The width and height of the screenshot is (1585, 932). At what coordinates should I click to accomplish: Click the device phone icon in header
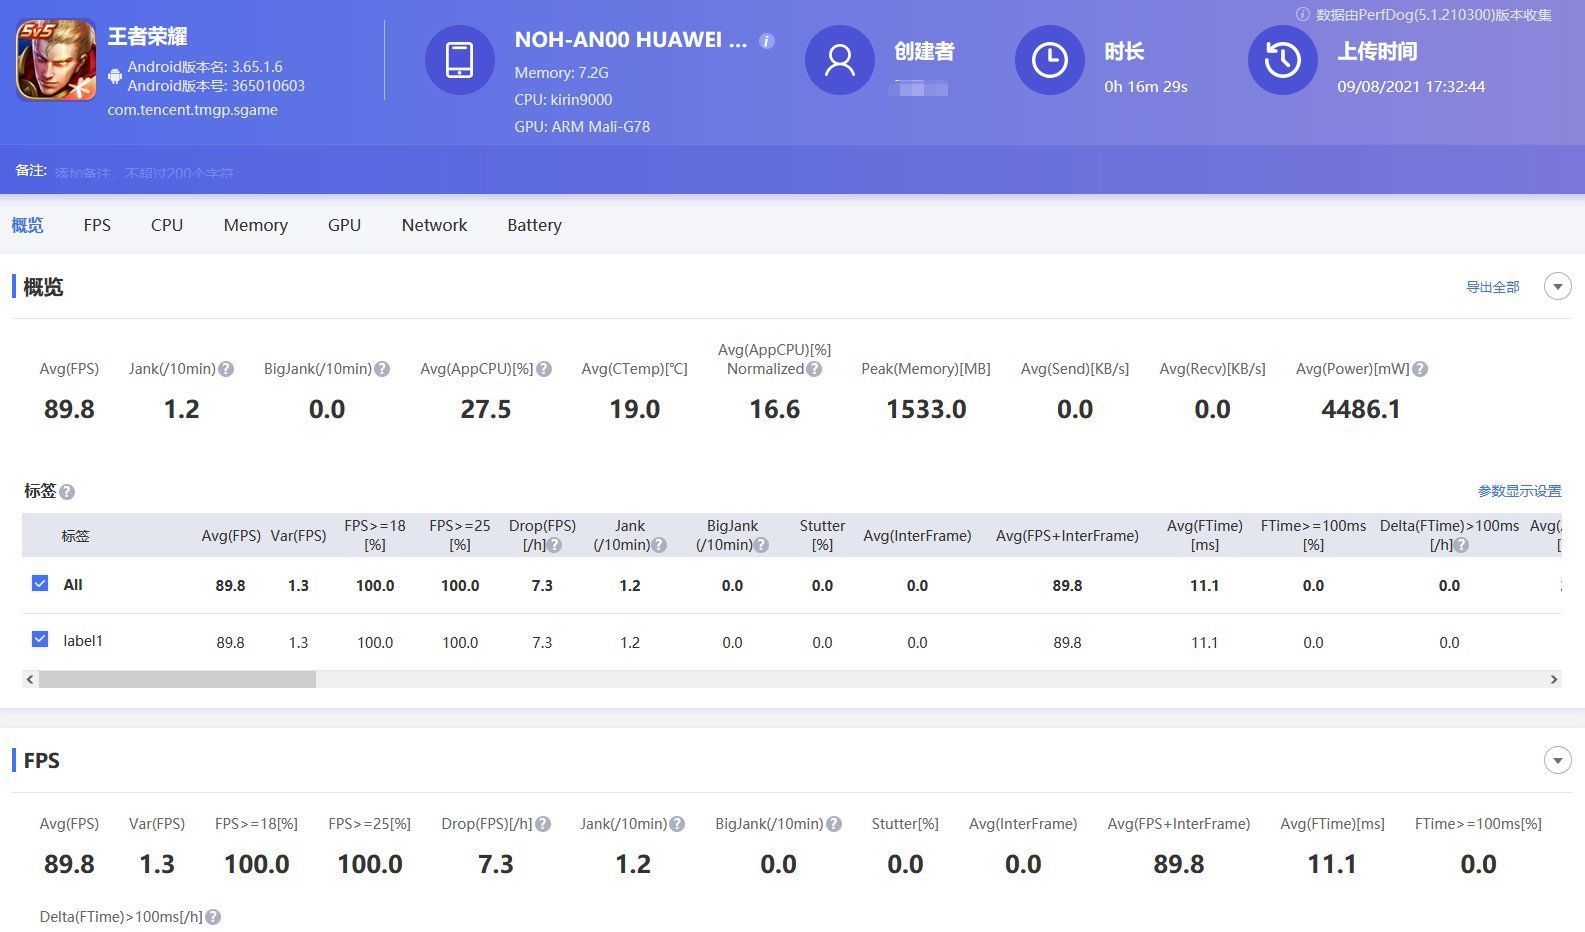click(459, 60)
